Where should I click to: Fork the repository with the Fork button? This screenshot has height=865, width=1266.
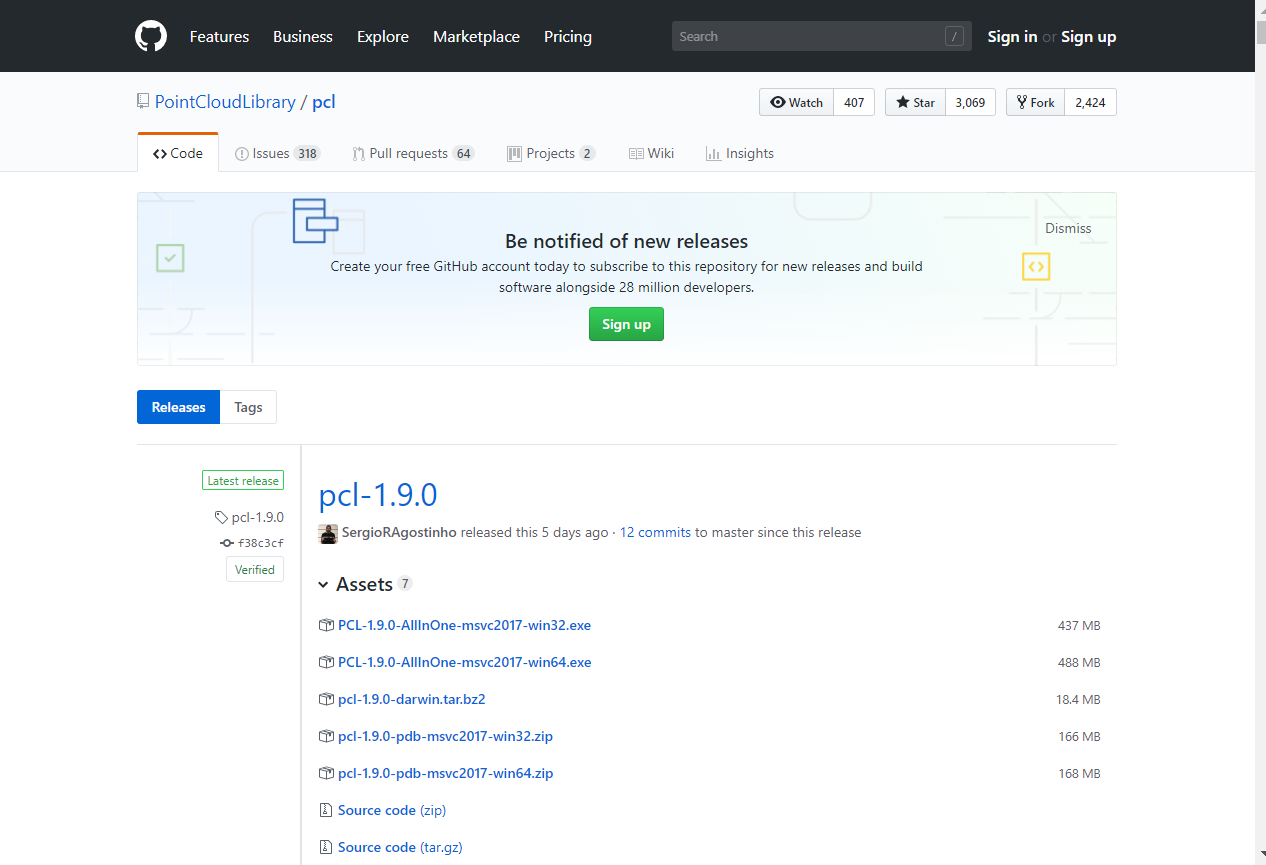coord(1035,102)
